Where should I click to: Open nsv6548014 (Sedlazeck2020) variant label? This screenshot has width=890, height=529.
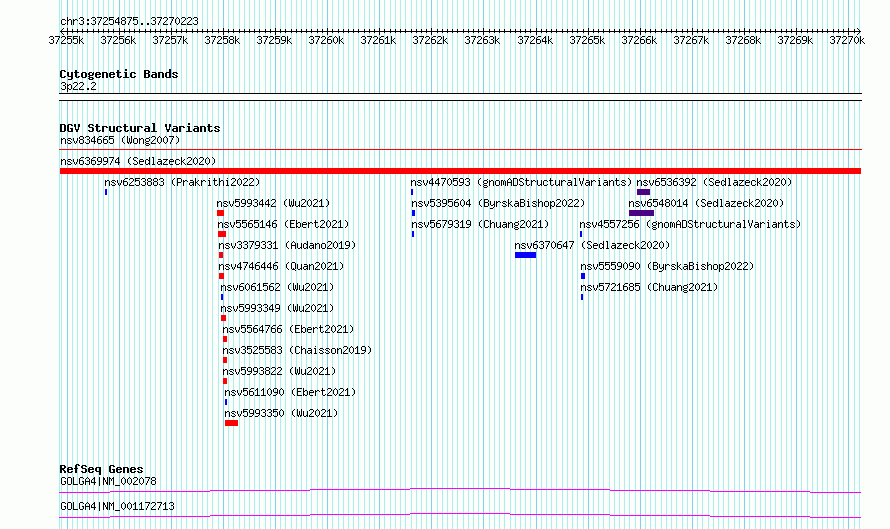pos(707,203)
